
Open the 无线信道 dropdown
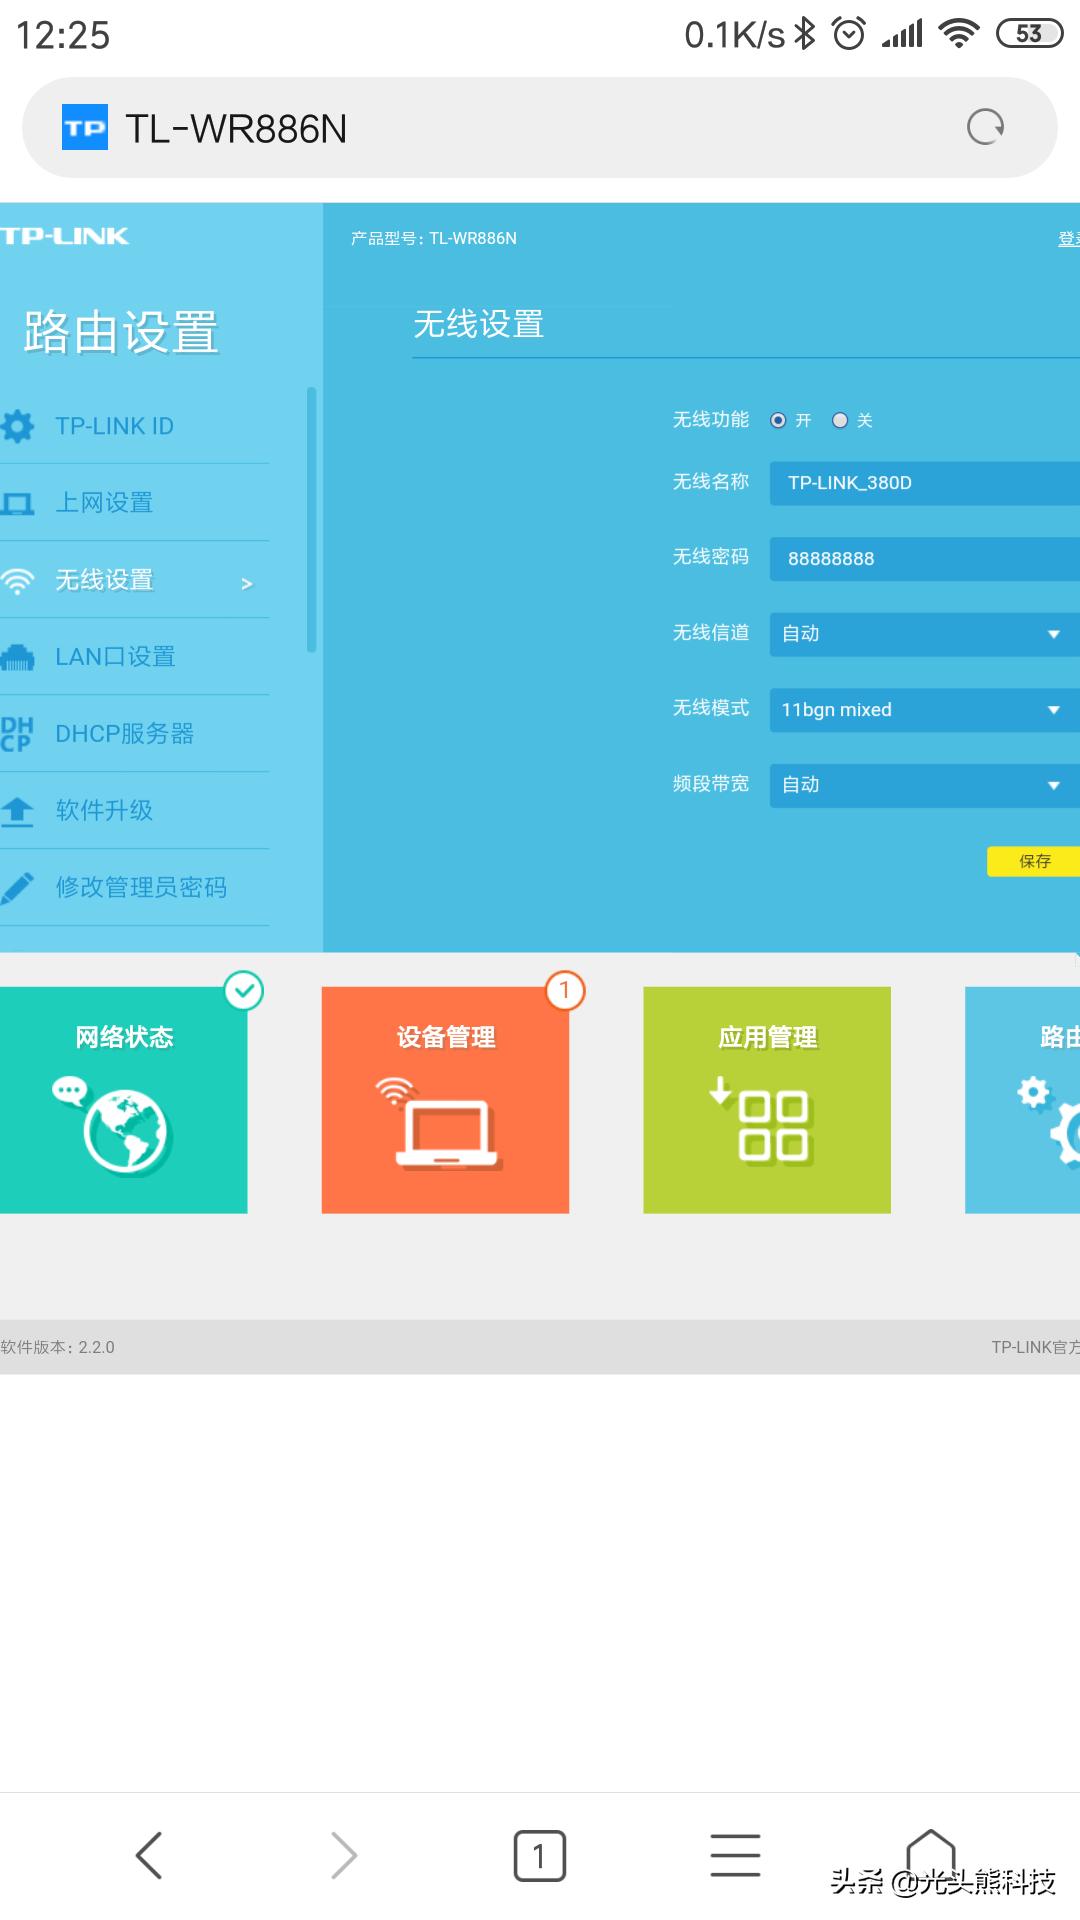coord(925,634)
